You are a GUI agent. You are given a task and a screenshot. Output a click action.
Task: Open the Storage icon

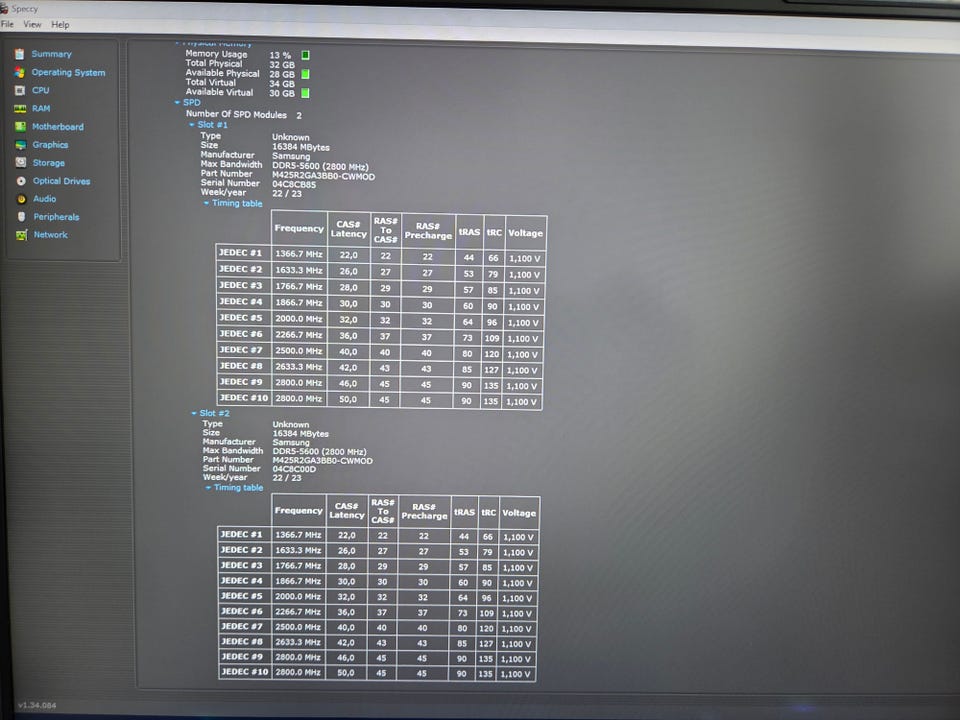[21, 162]
